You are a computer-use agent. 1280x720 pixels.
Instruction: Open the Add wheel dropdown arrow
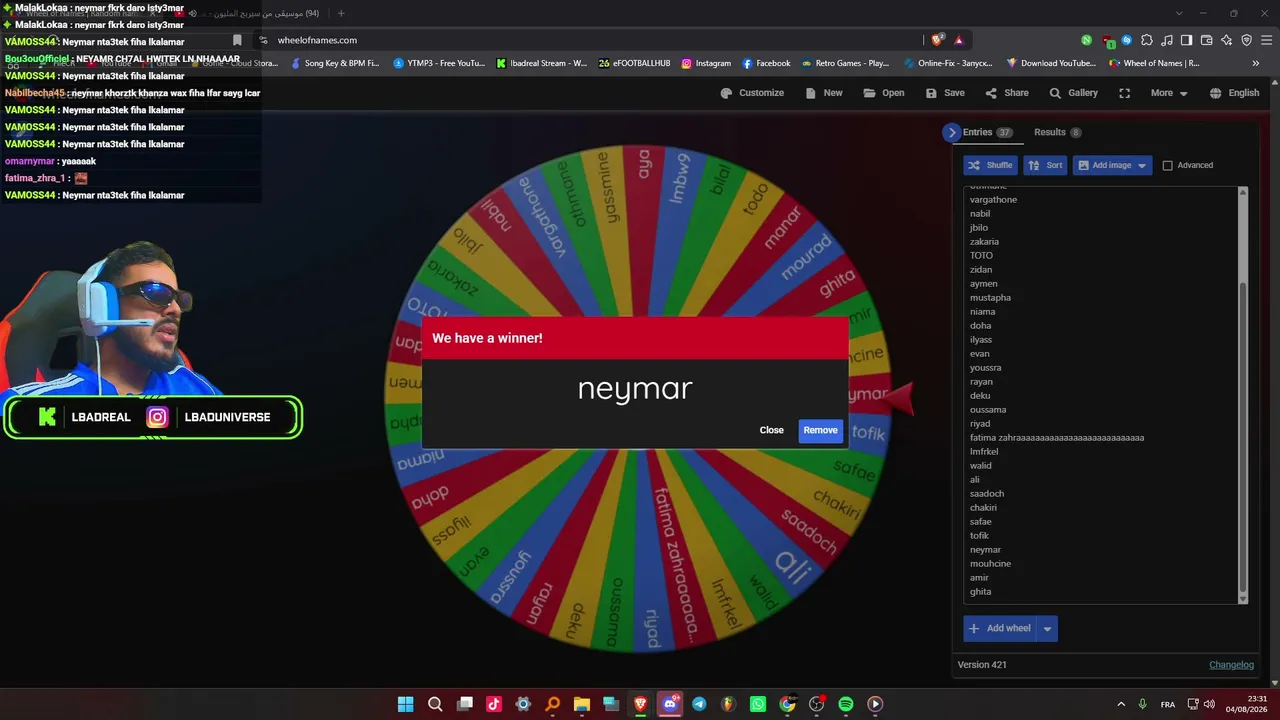pos(1047,628)
